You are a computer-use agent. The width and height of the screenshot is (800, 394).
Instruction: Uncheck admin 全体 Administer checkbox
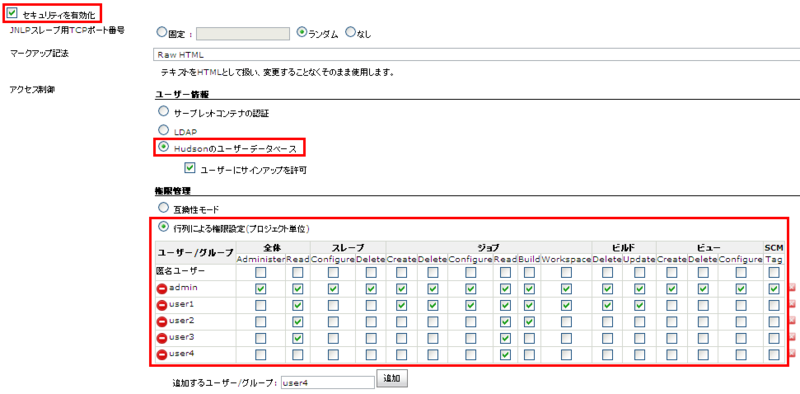[260, 289]
